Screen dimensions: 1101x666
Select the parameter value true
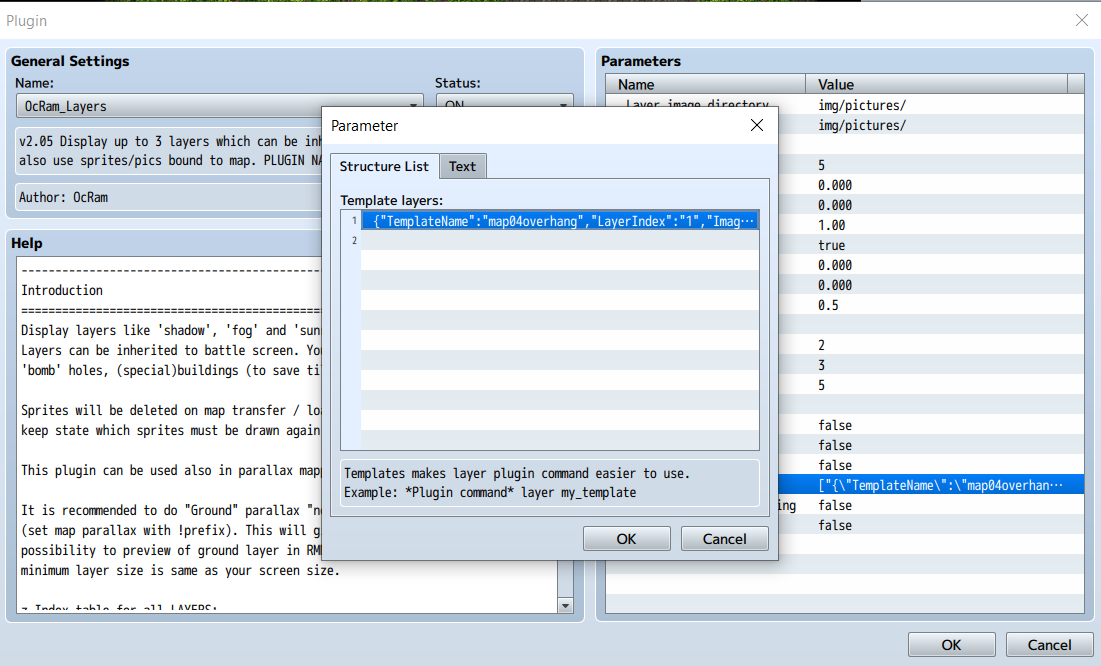pos(831,245)
